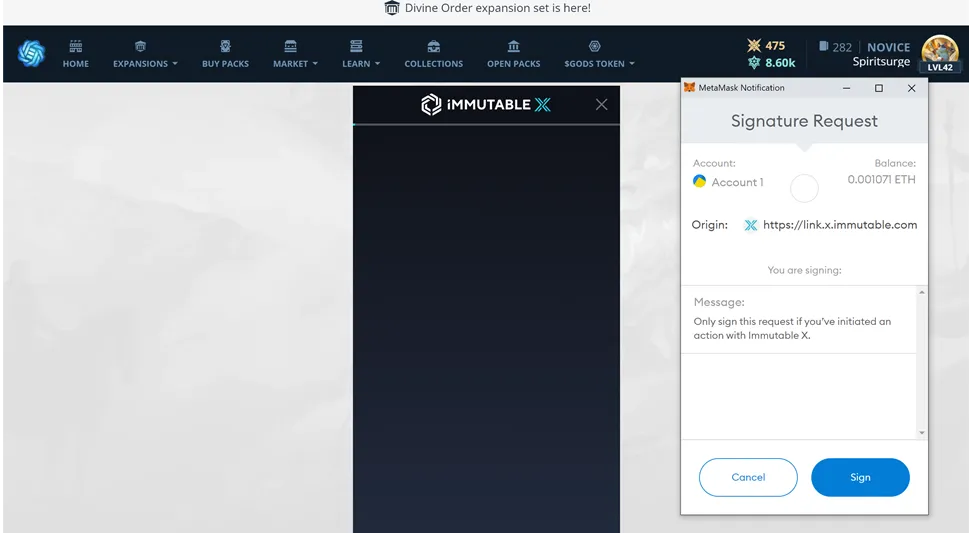Click the temple icon in announcement banner
This screenshot has height=533, width=969.
pyautogui.click(x=392, y=8)
